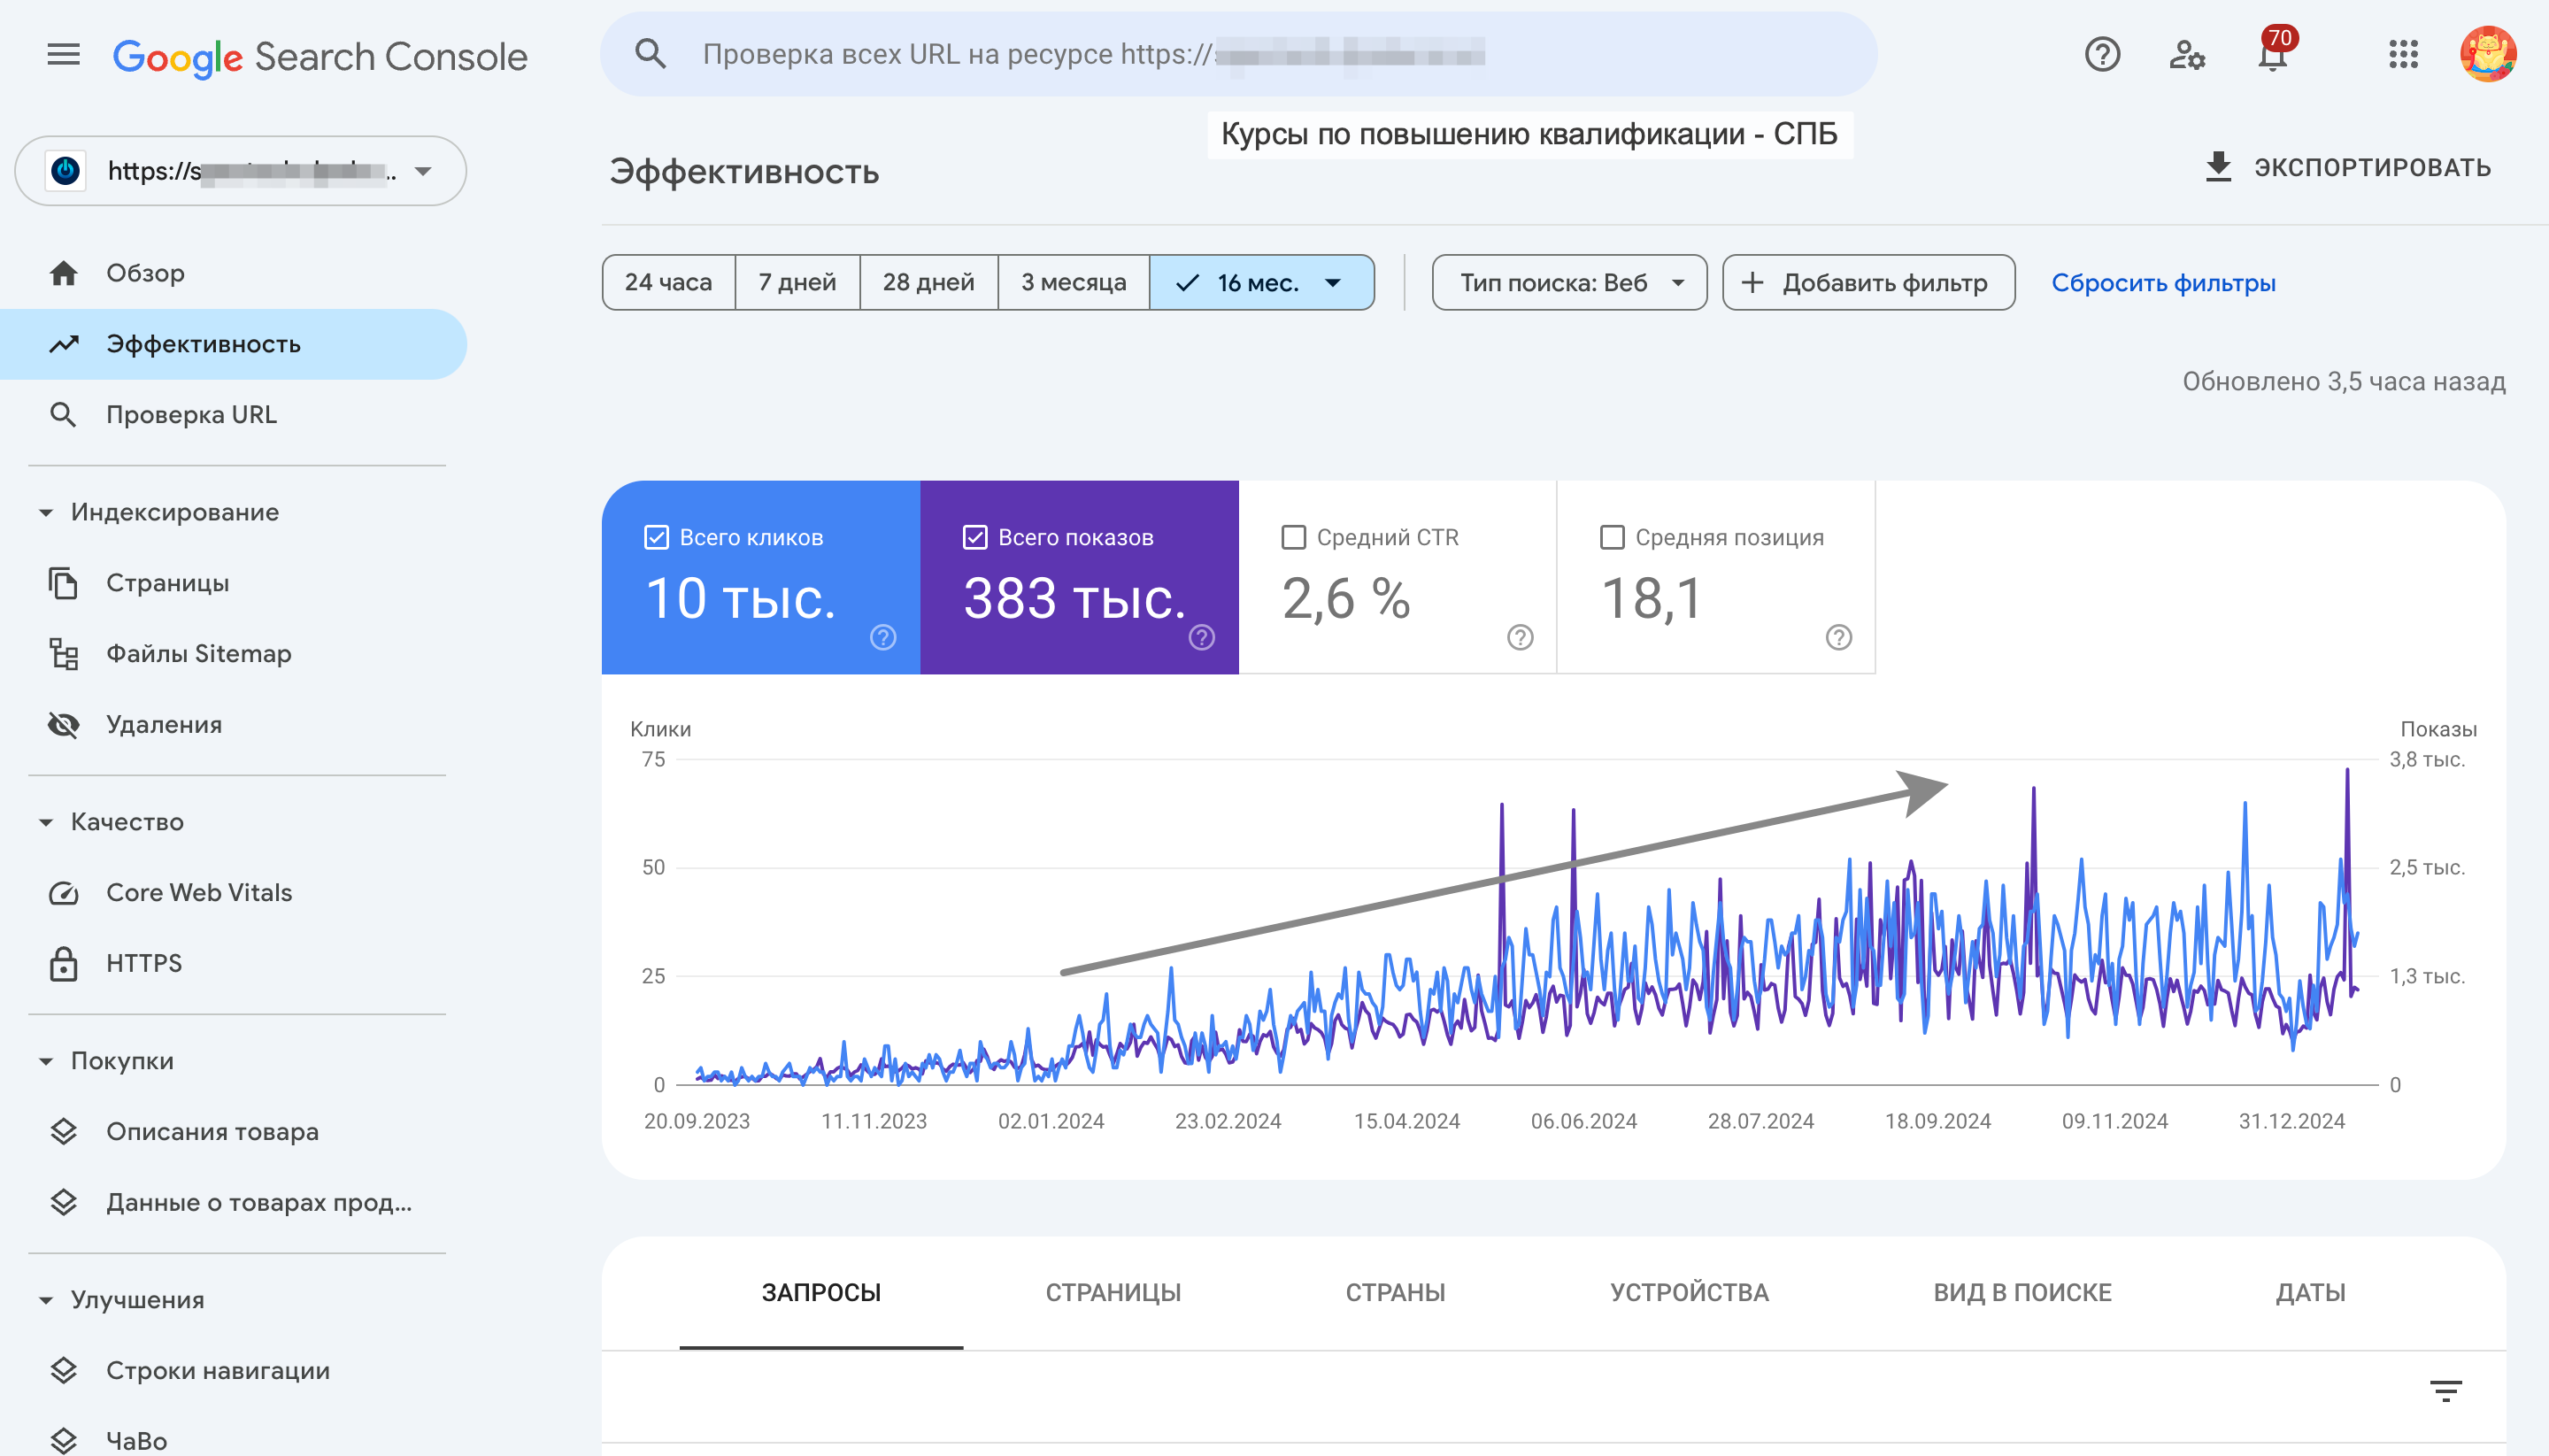Click the Добавить фильтр button
Image resolution: width=2549 pixels, height=1456 pixels.
coord(1868,283)
